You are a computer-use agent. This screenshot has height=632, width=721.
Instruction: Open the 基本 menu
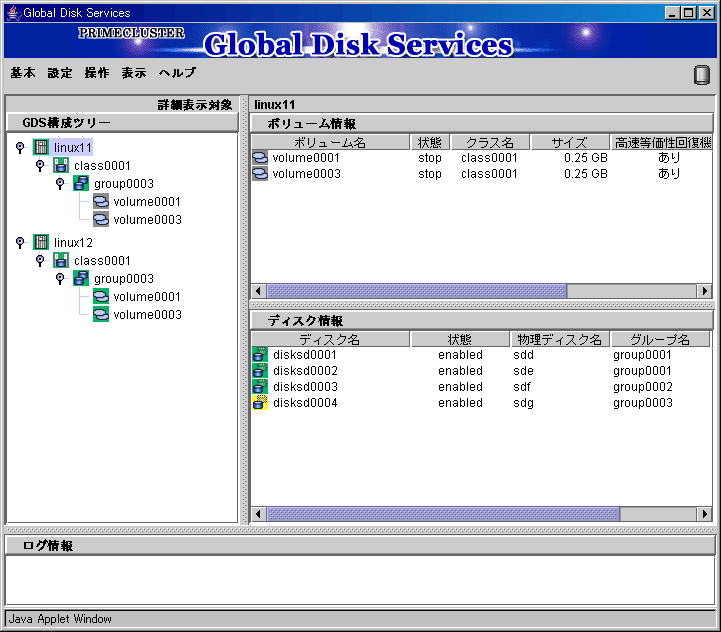coord(23,73)
